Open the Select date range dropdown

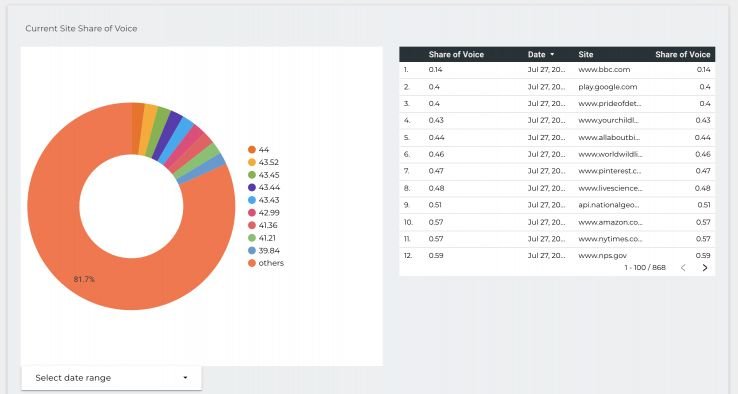(112, 378)
